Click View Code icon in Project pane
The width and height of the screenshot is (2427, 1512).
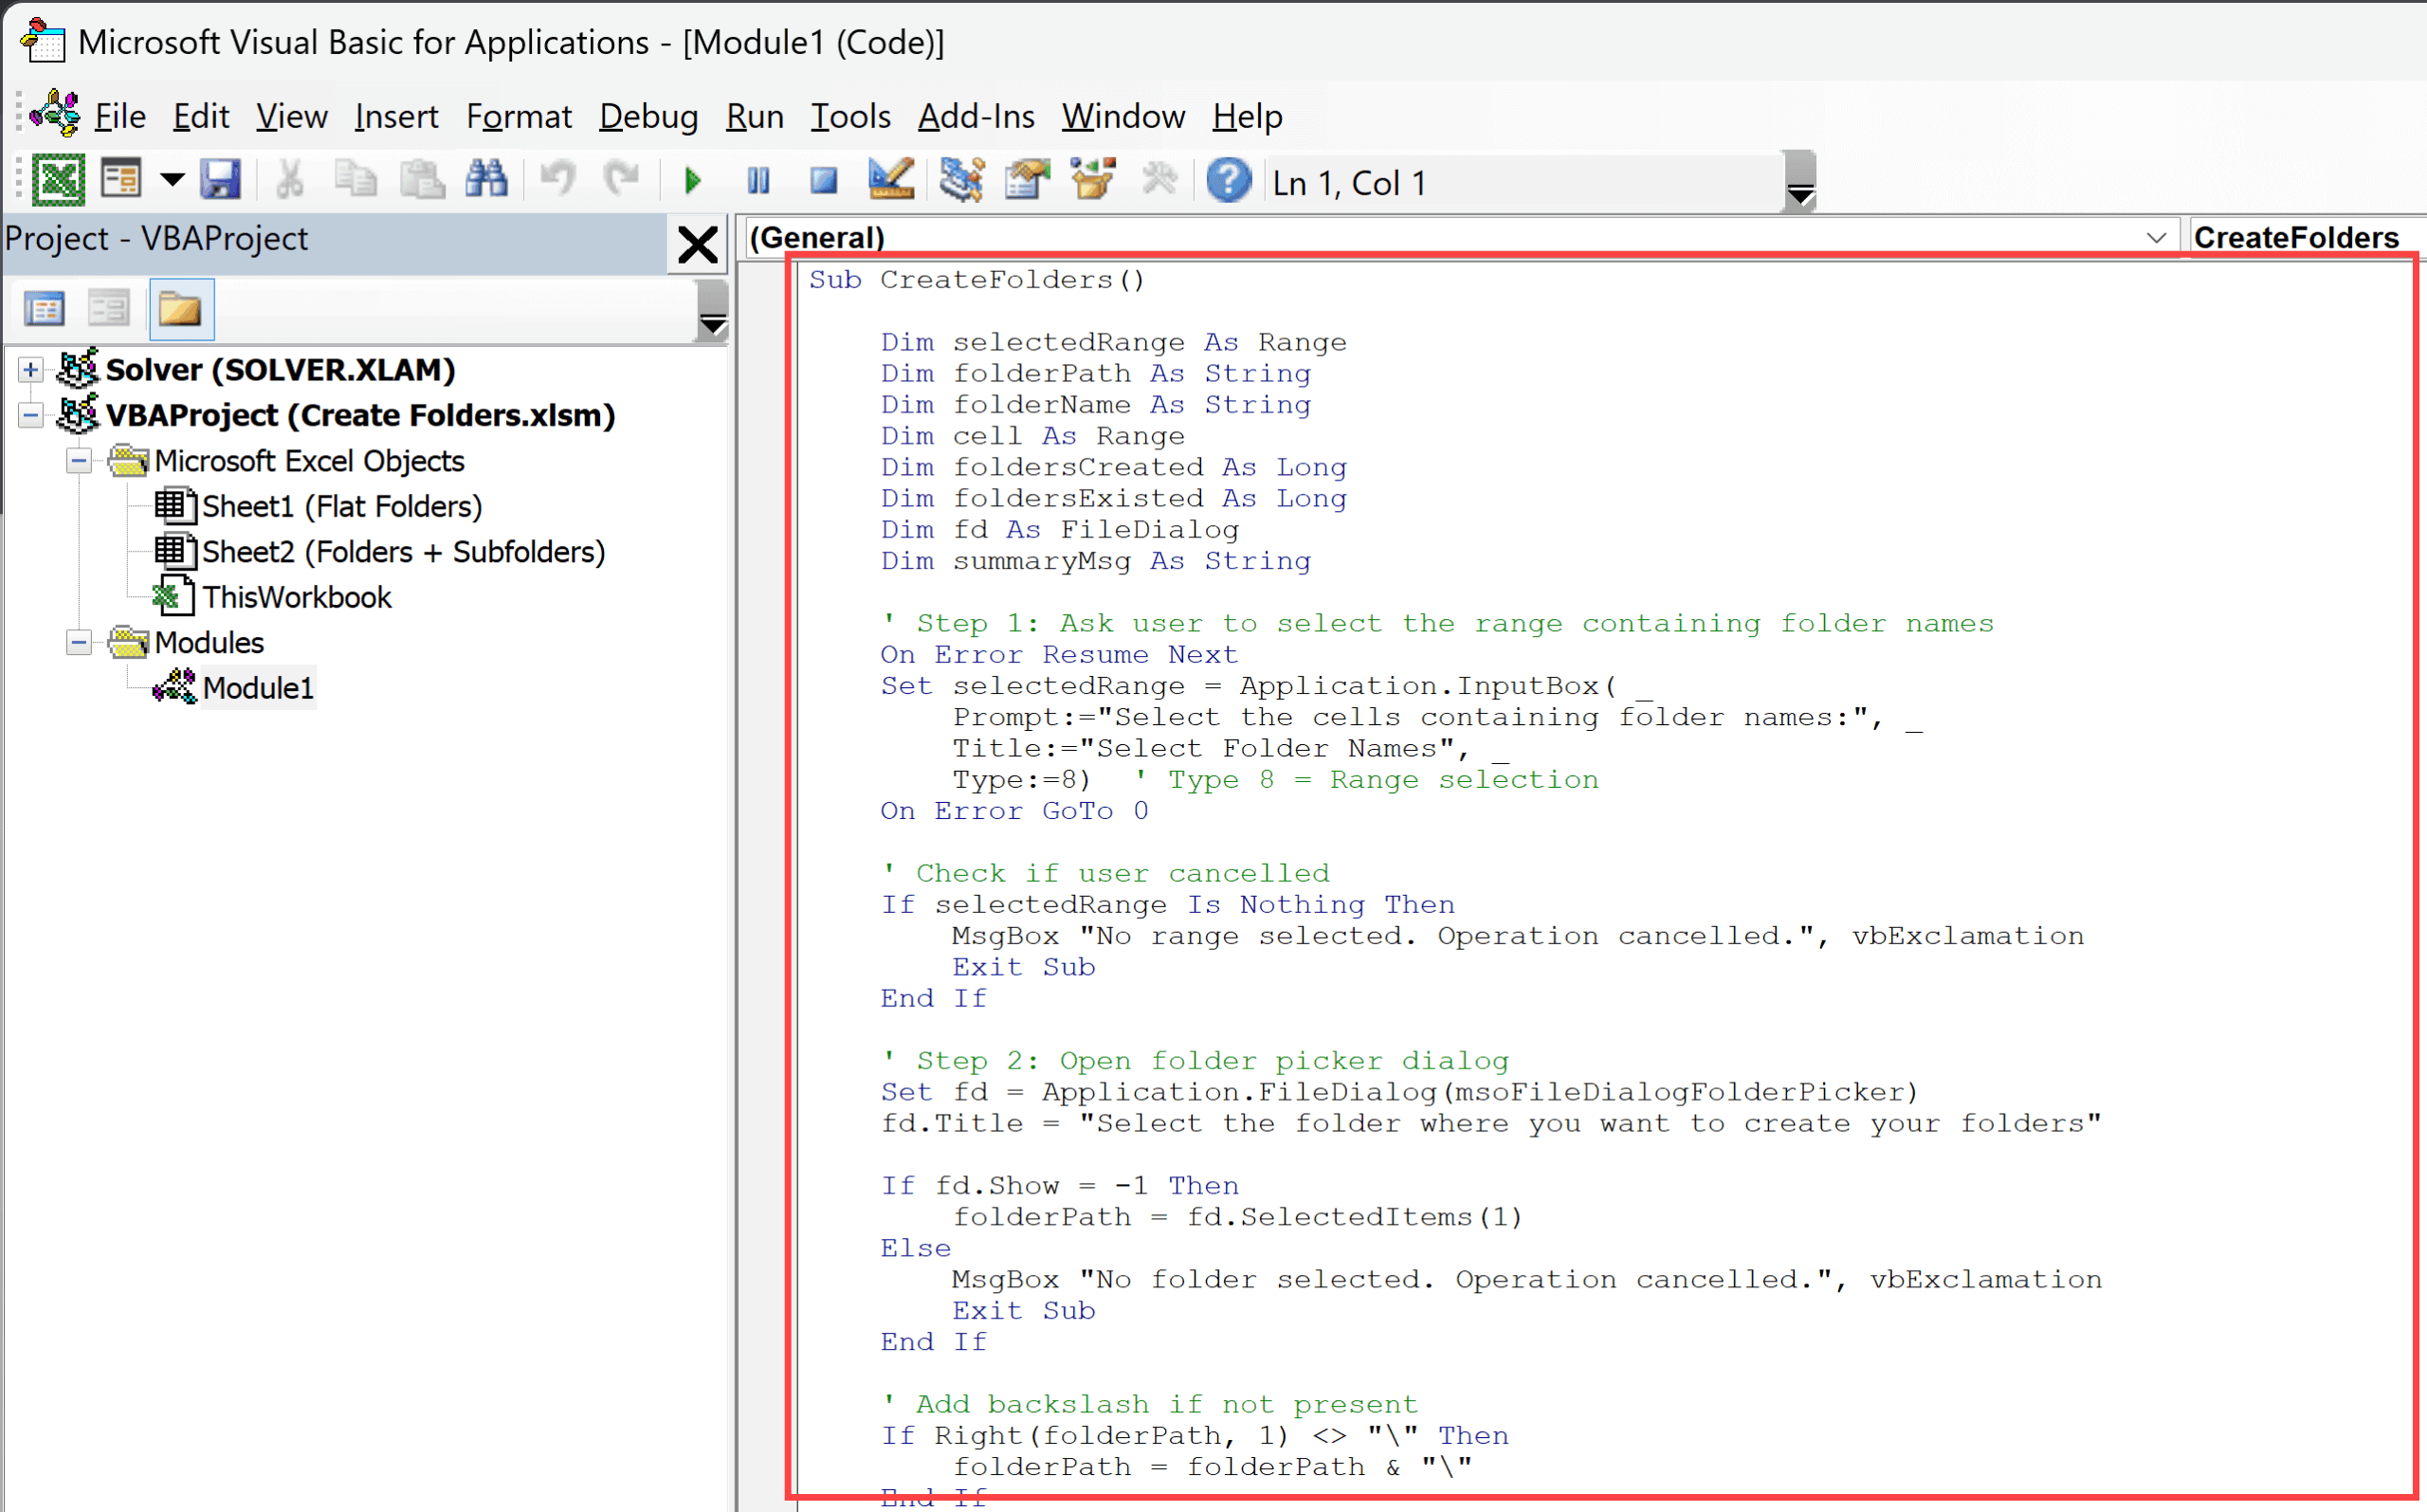[x=45, y=309]
